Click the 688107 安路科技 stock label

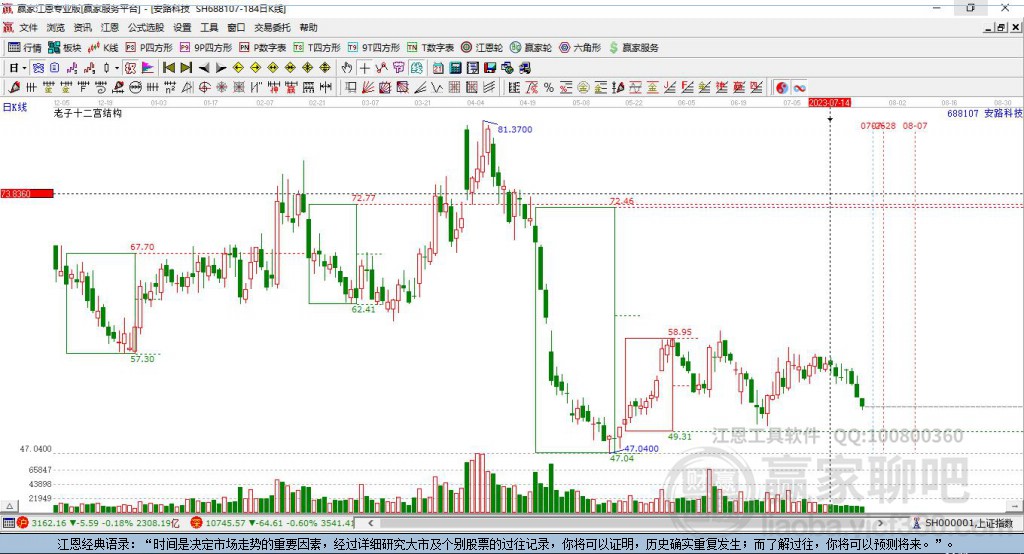pos(985,113)
